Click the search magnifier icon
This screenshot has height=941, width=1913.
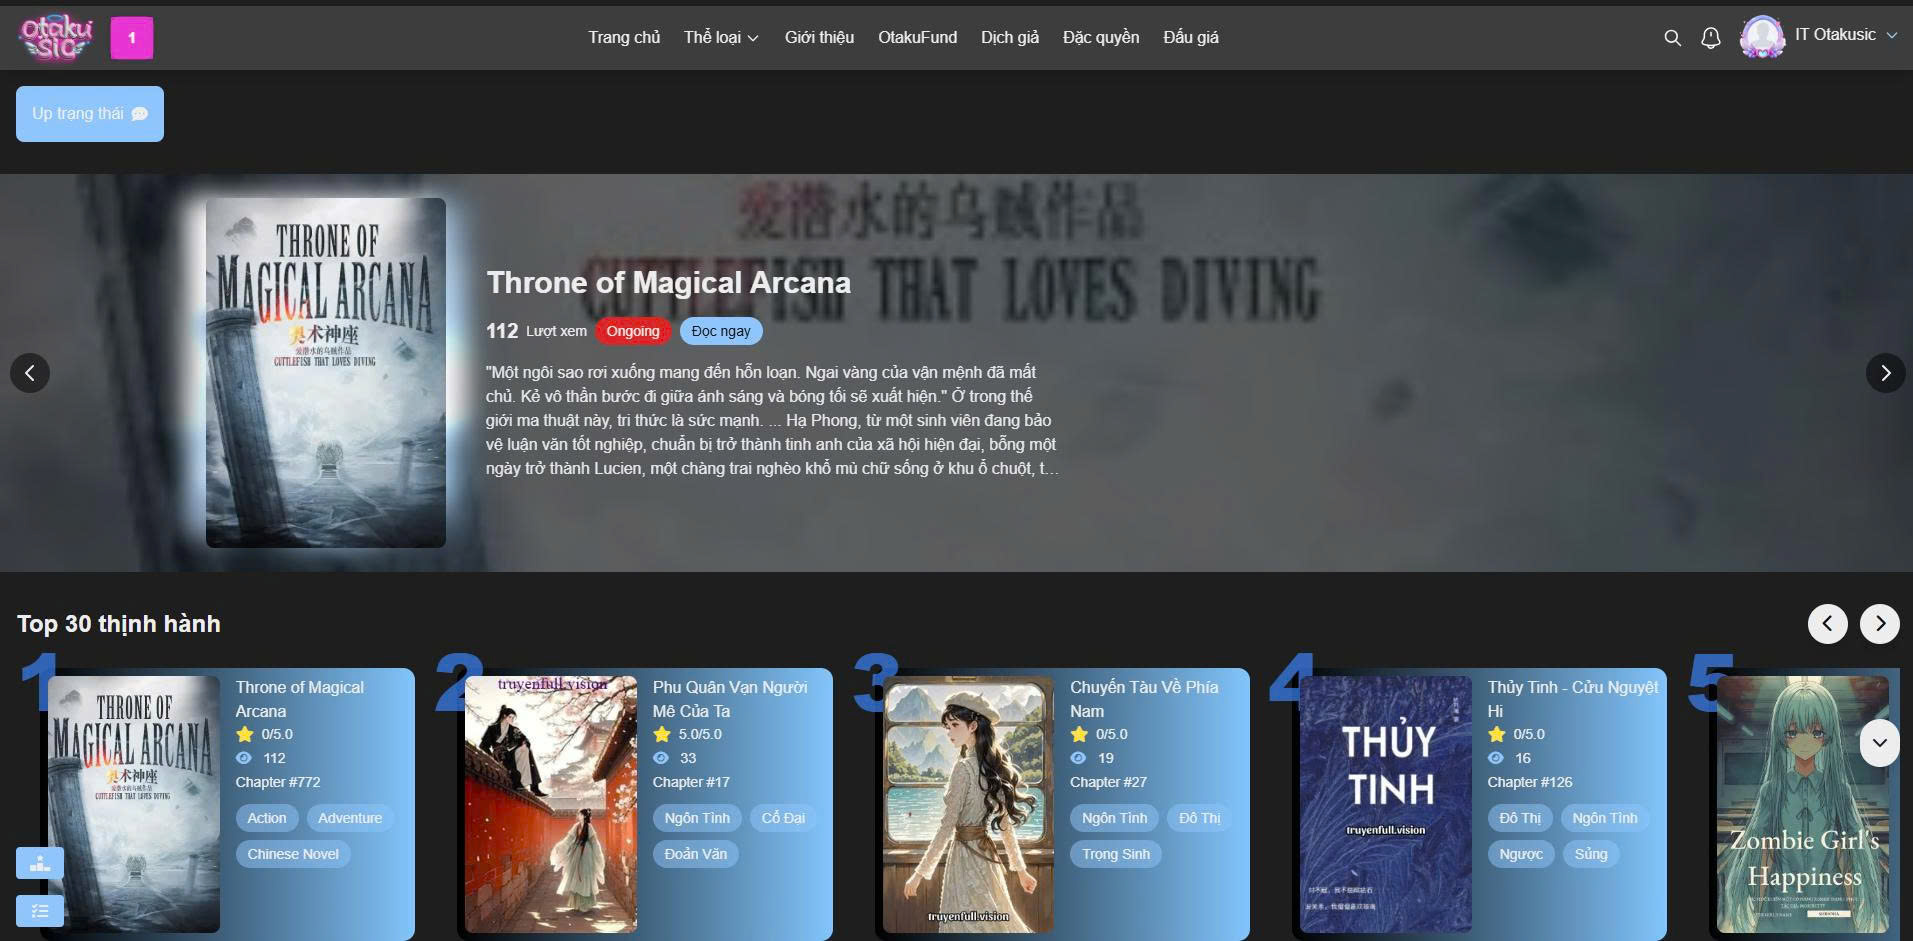coord(1672,38)
